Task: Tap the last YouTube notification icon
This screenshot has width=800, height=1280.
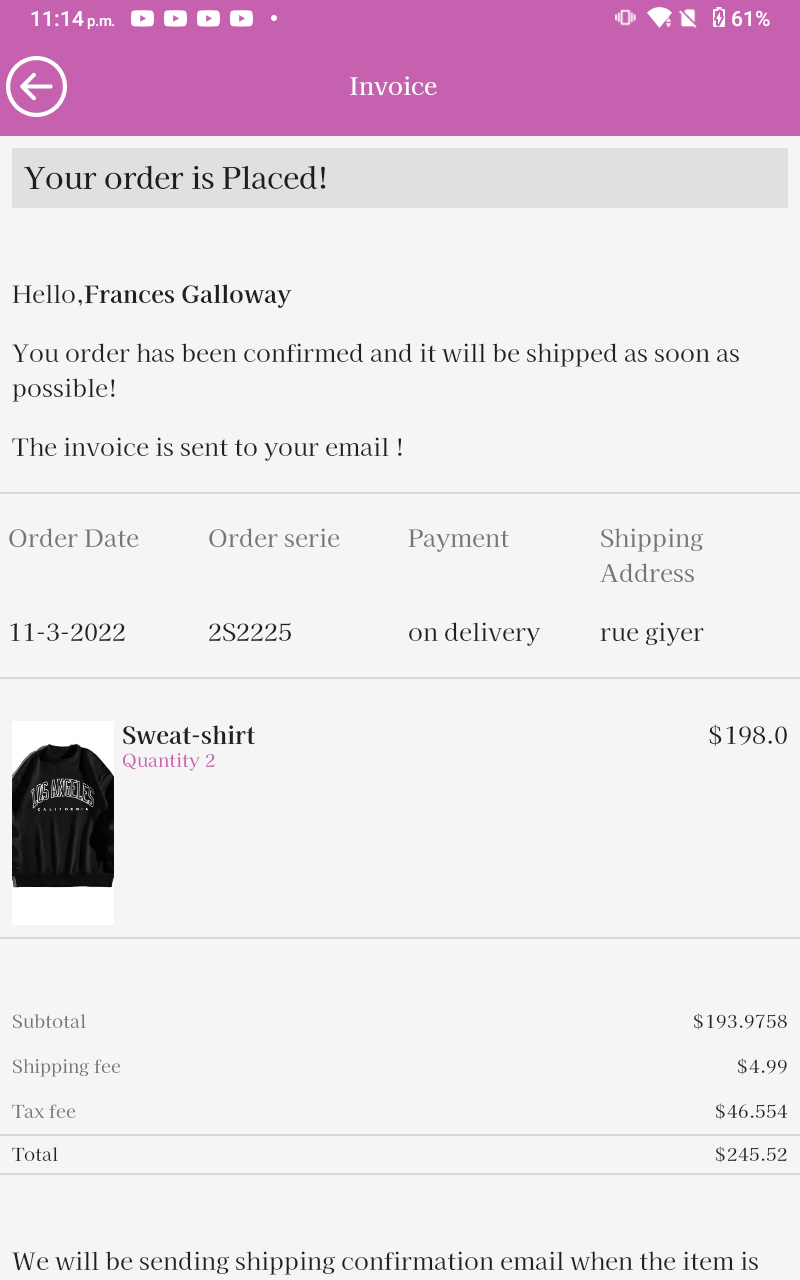Action: click(241, 18)
